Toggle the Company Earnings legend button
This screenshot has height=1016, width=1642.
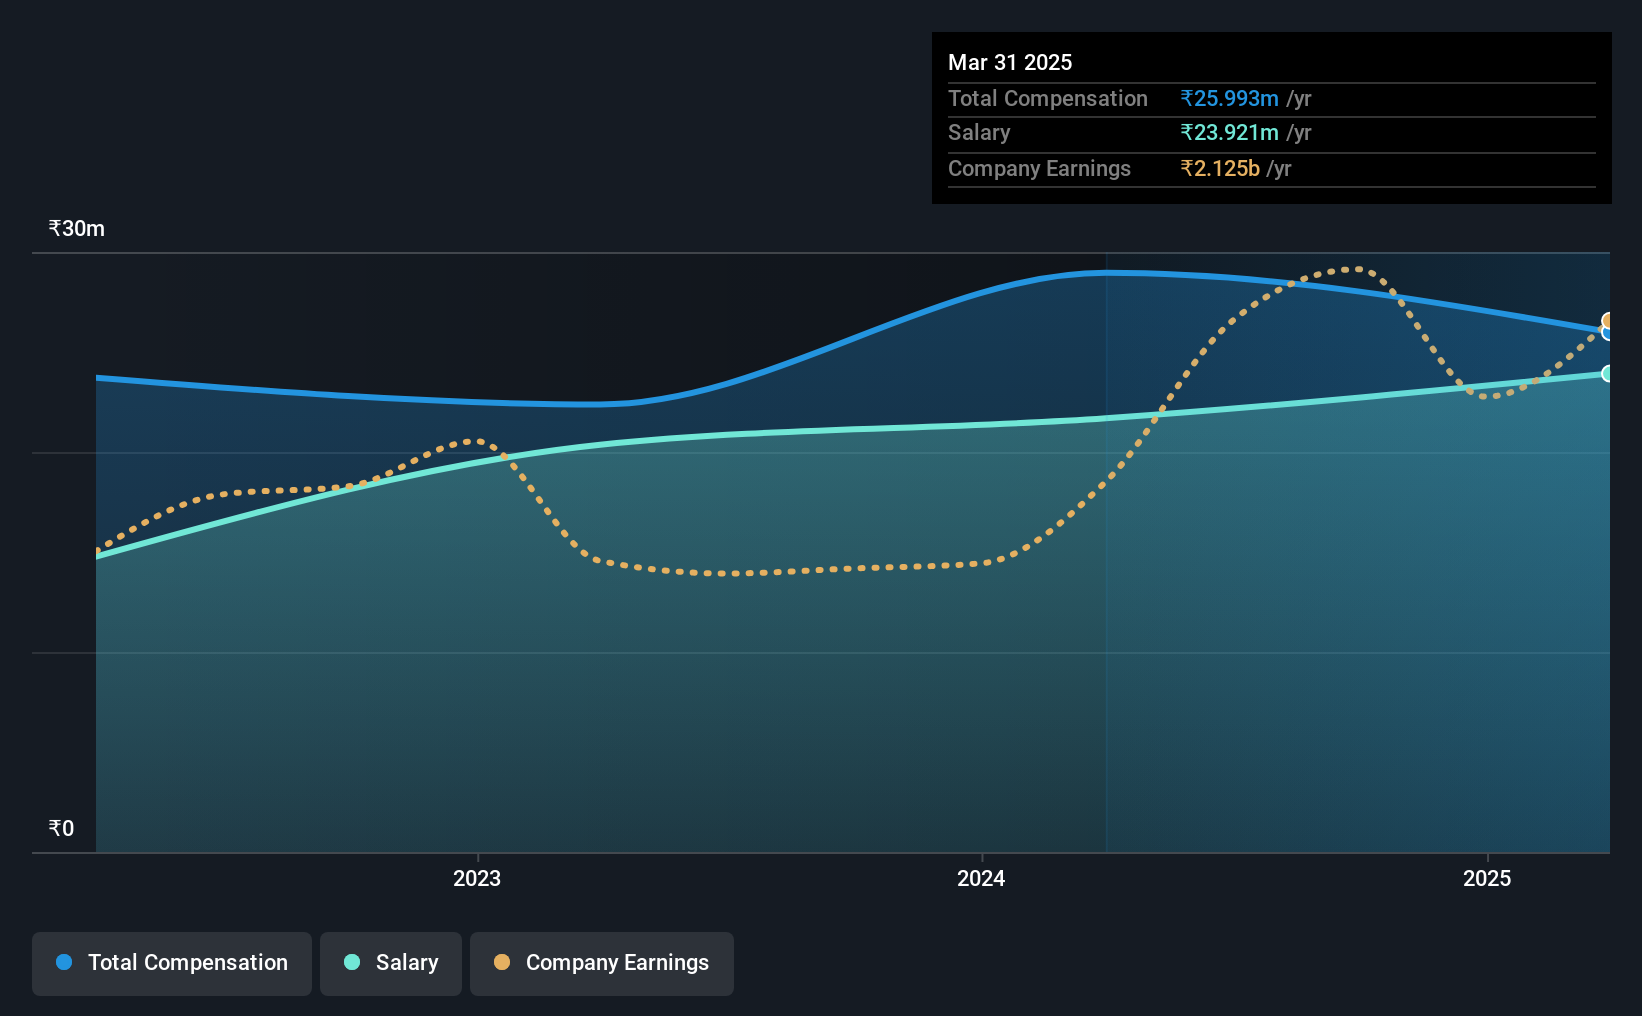(602, 963)
